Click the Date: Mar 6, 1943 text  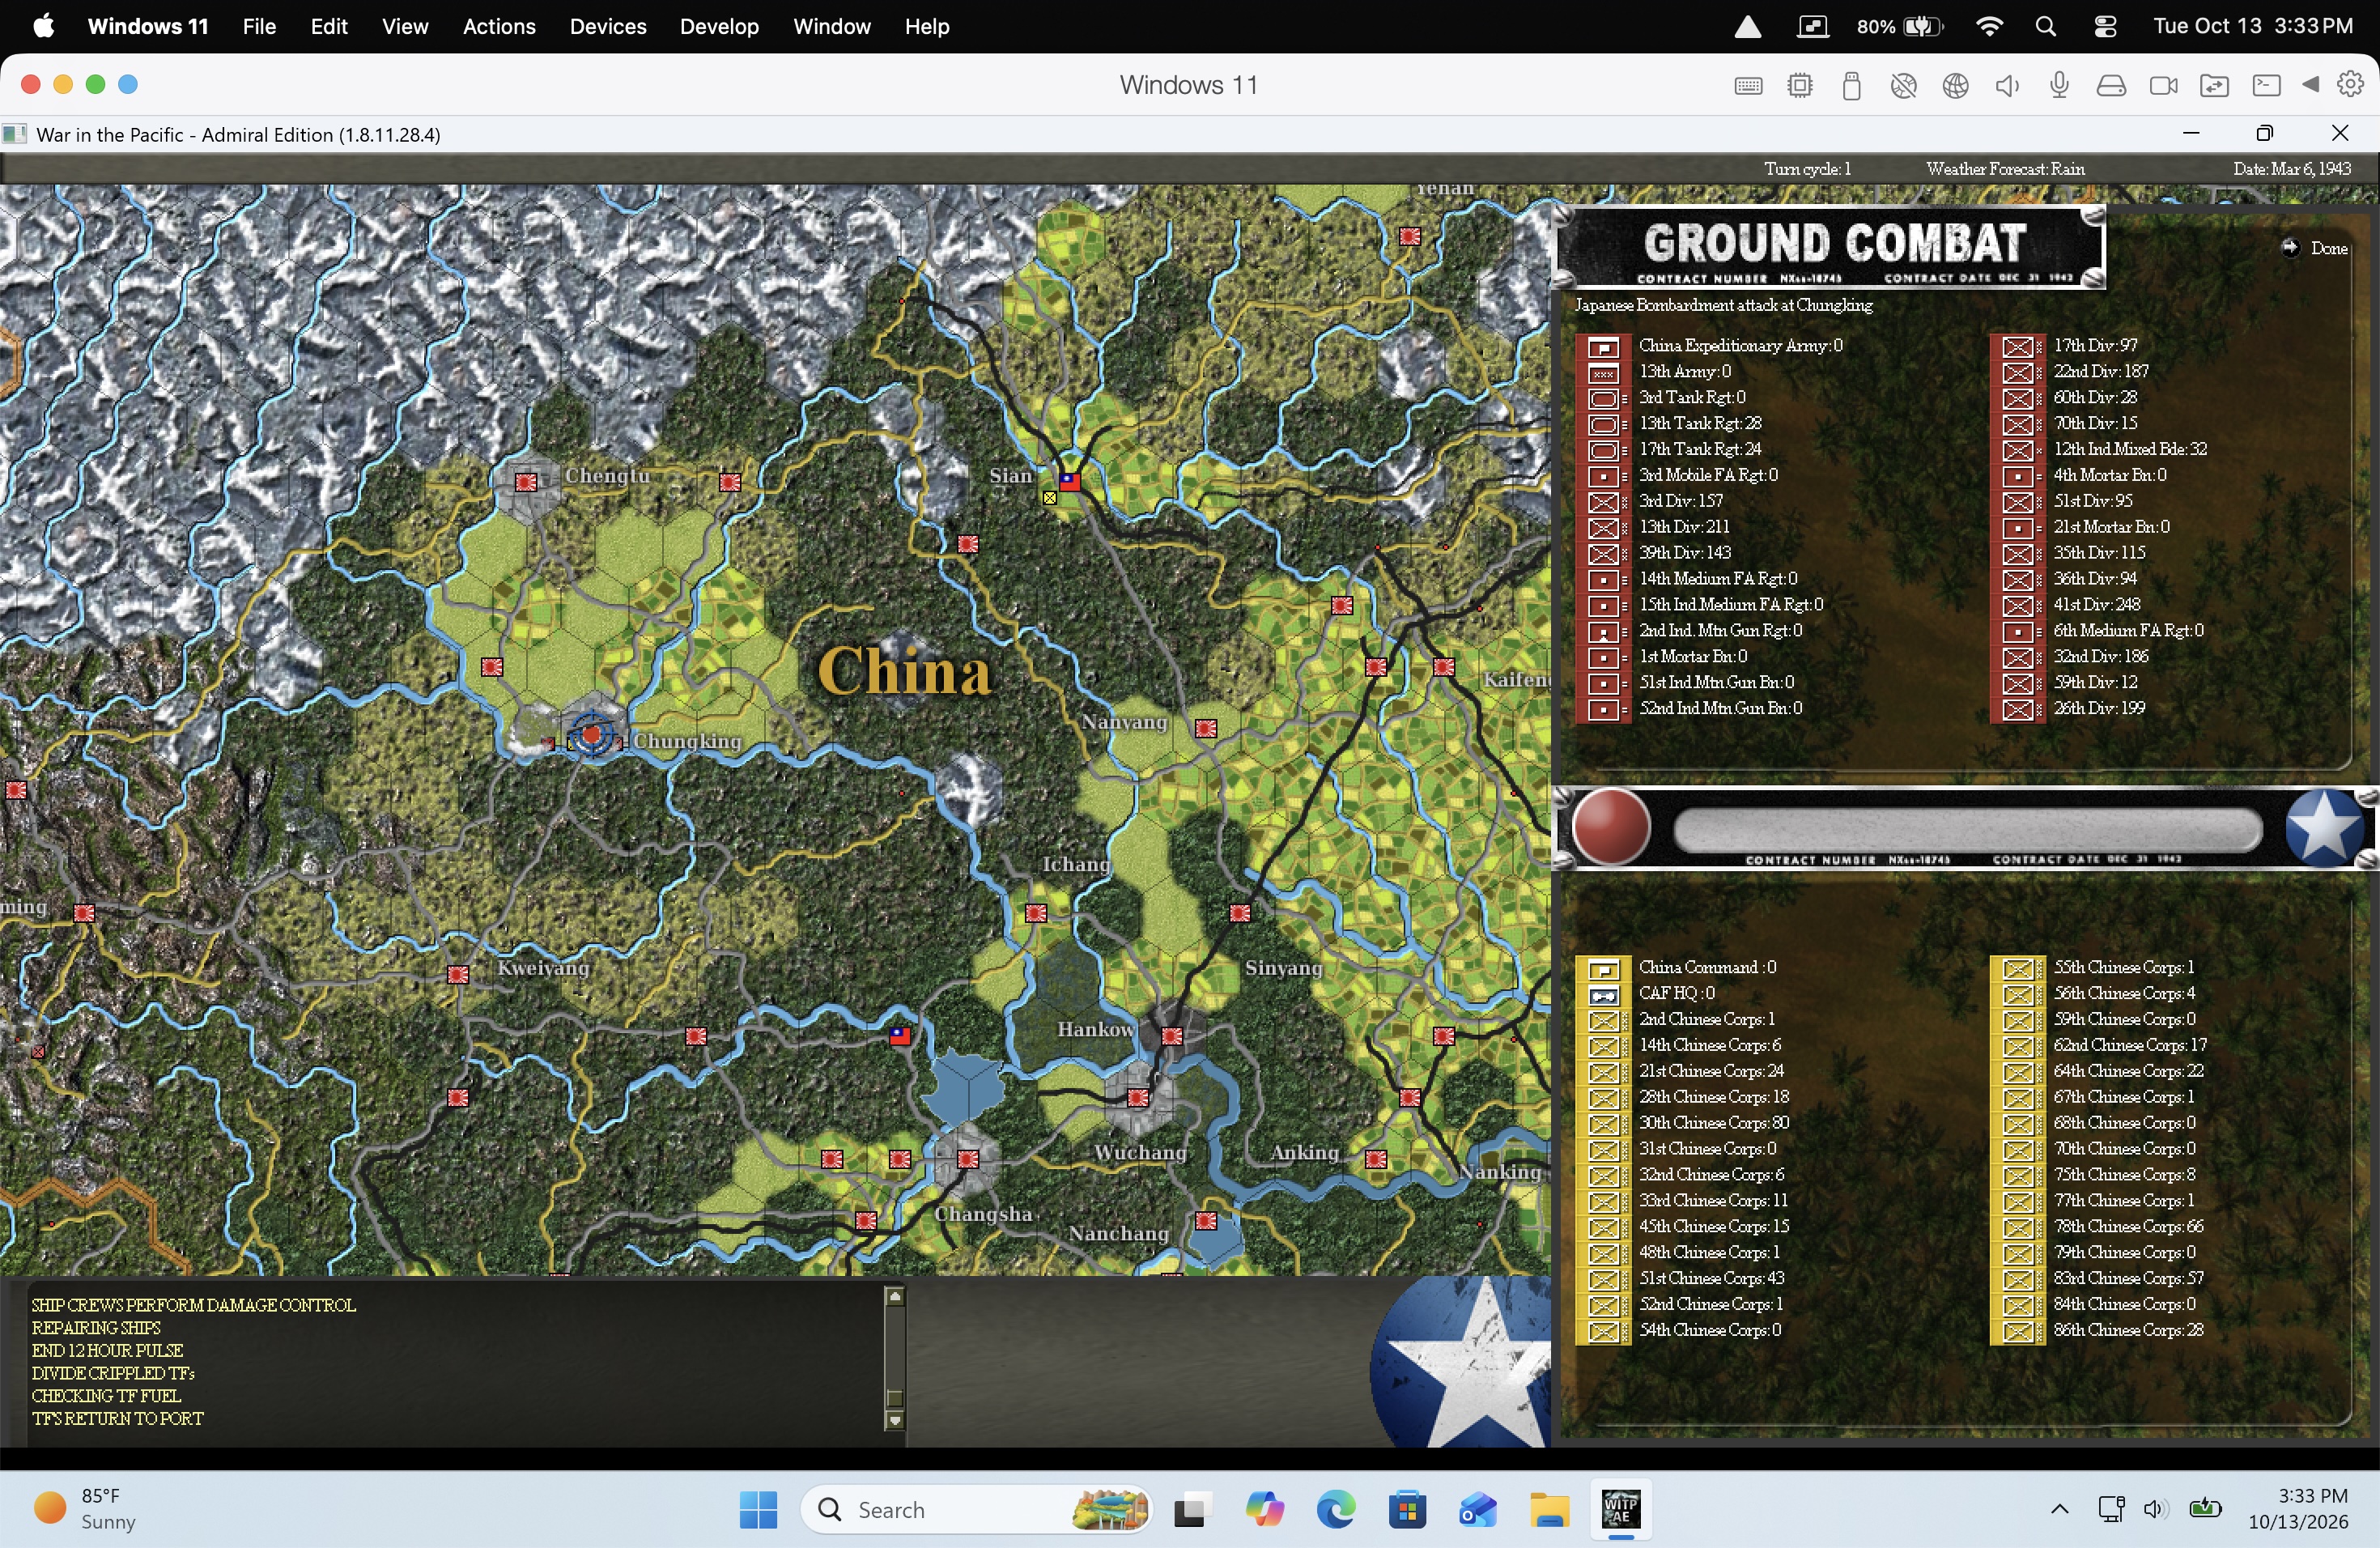pos(2292,169)
